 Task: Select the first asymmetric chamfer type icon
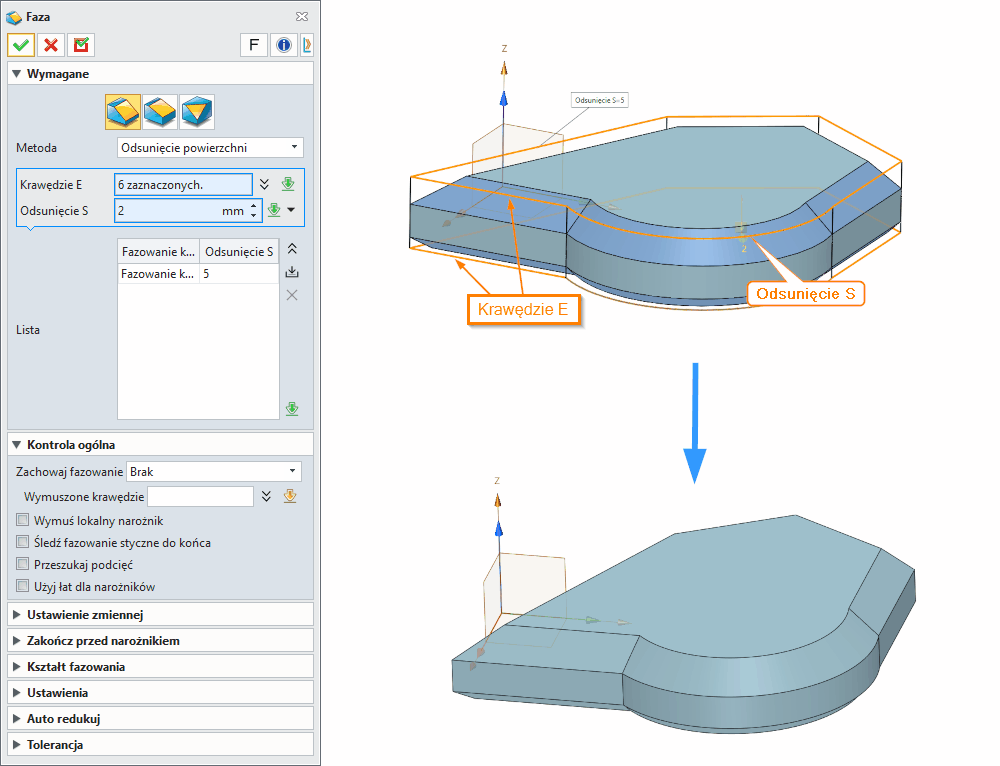coord(122,111)
